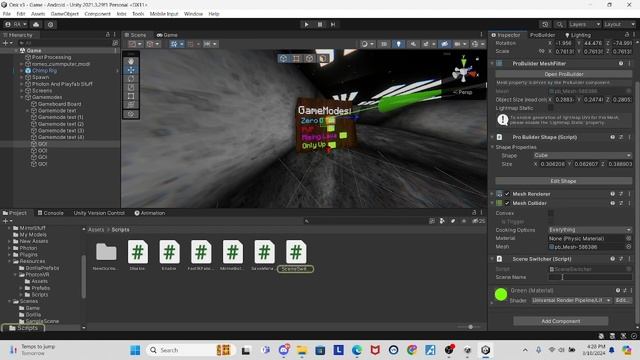Click the Add Component button
The image size is (640, 360).
point(561,321)
